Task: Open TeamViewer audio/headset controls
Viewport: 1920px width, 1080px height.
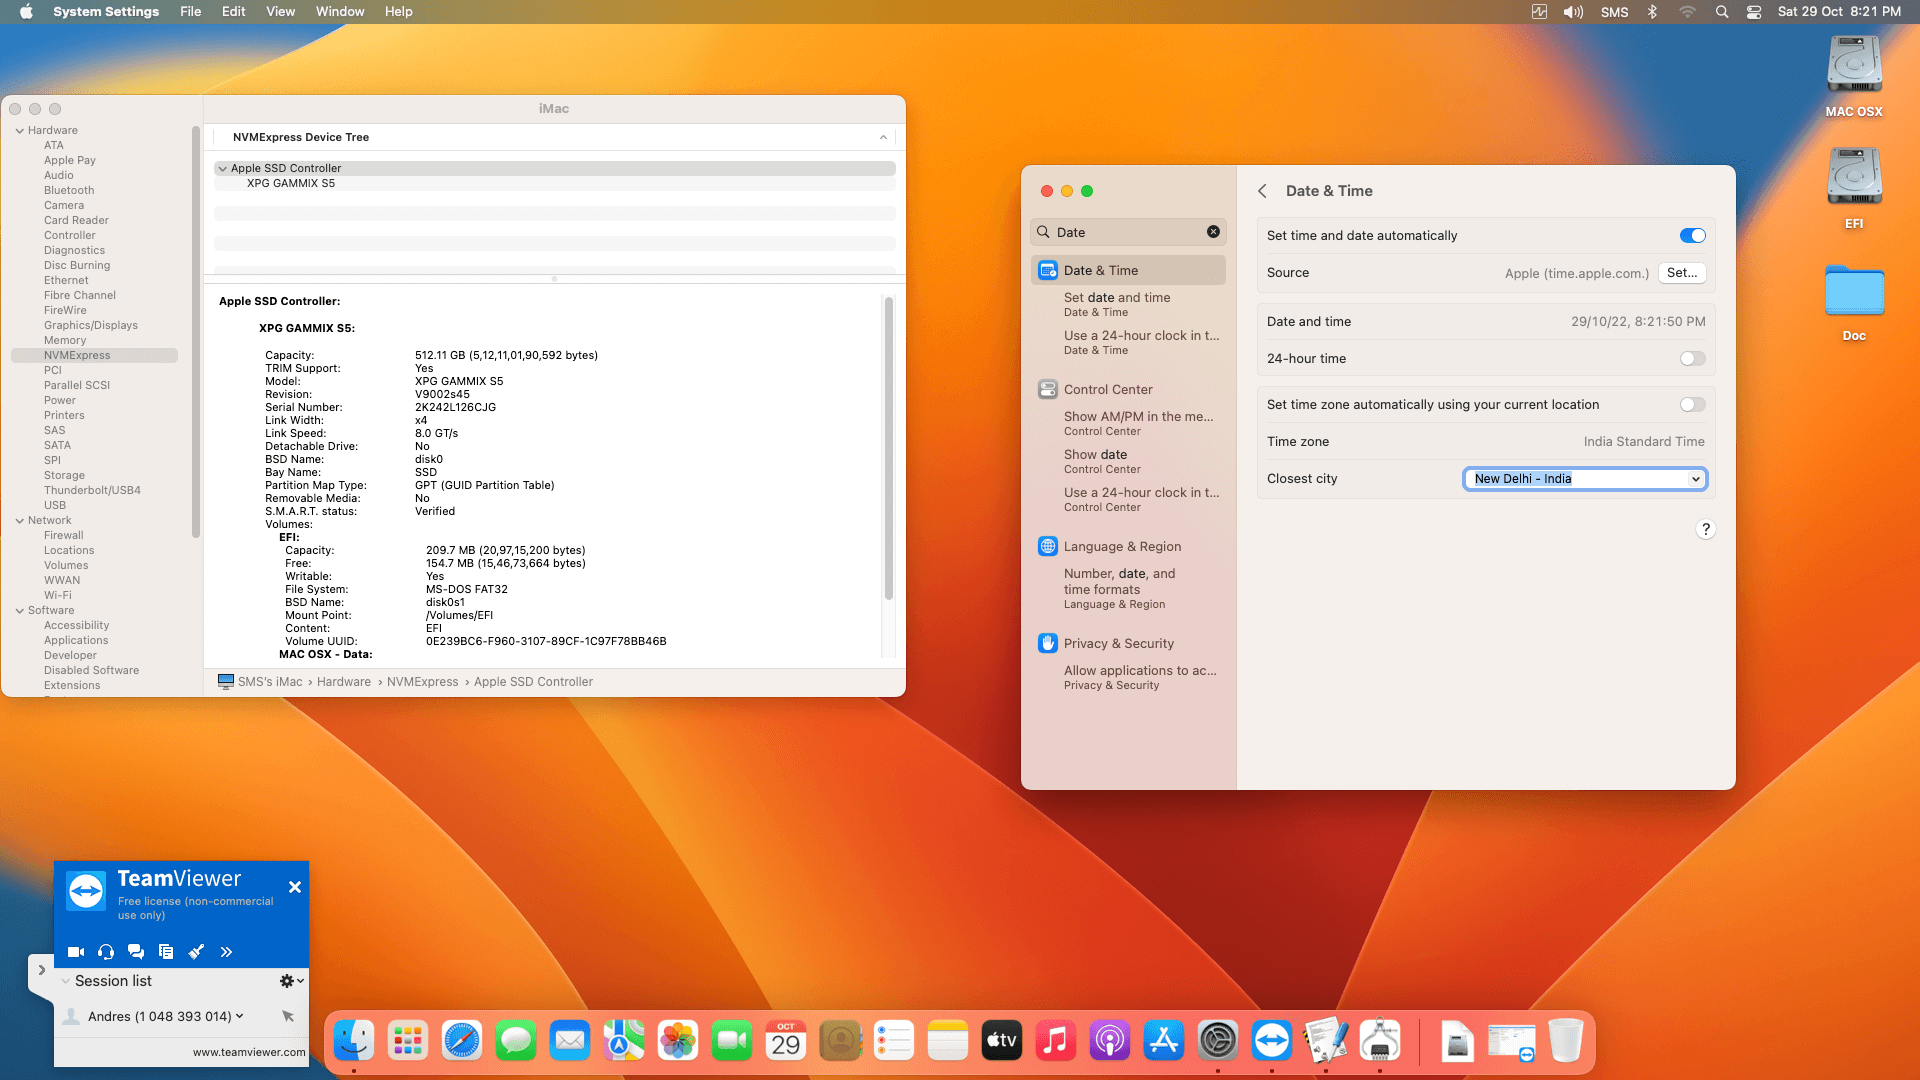Action: point(106,952)
